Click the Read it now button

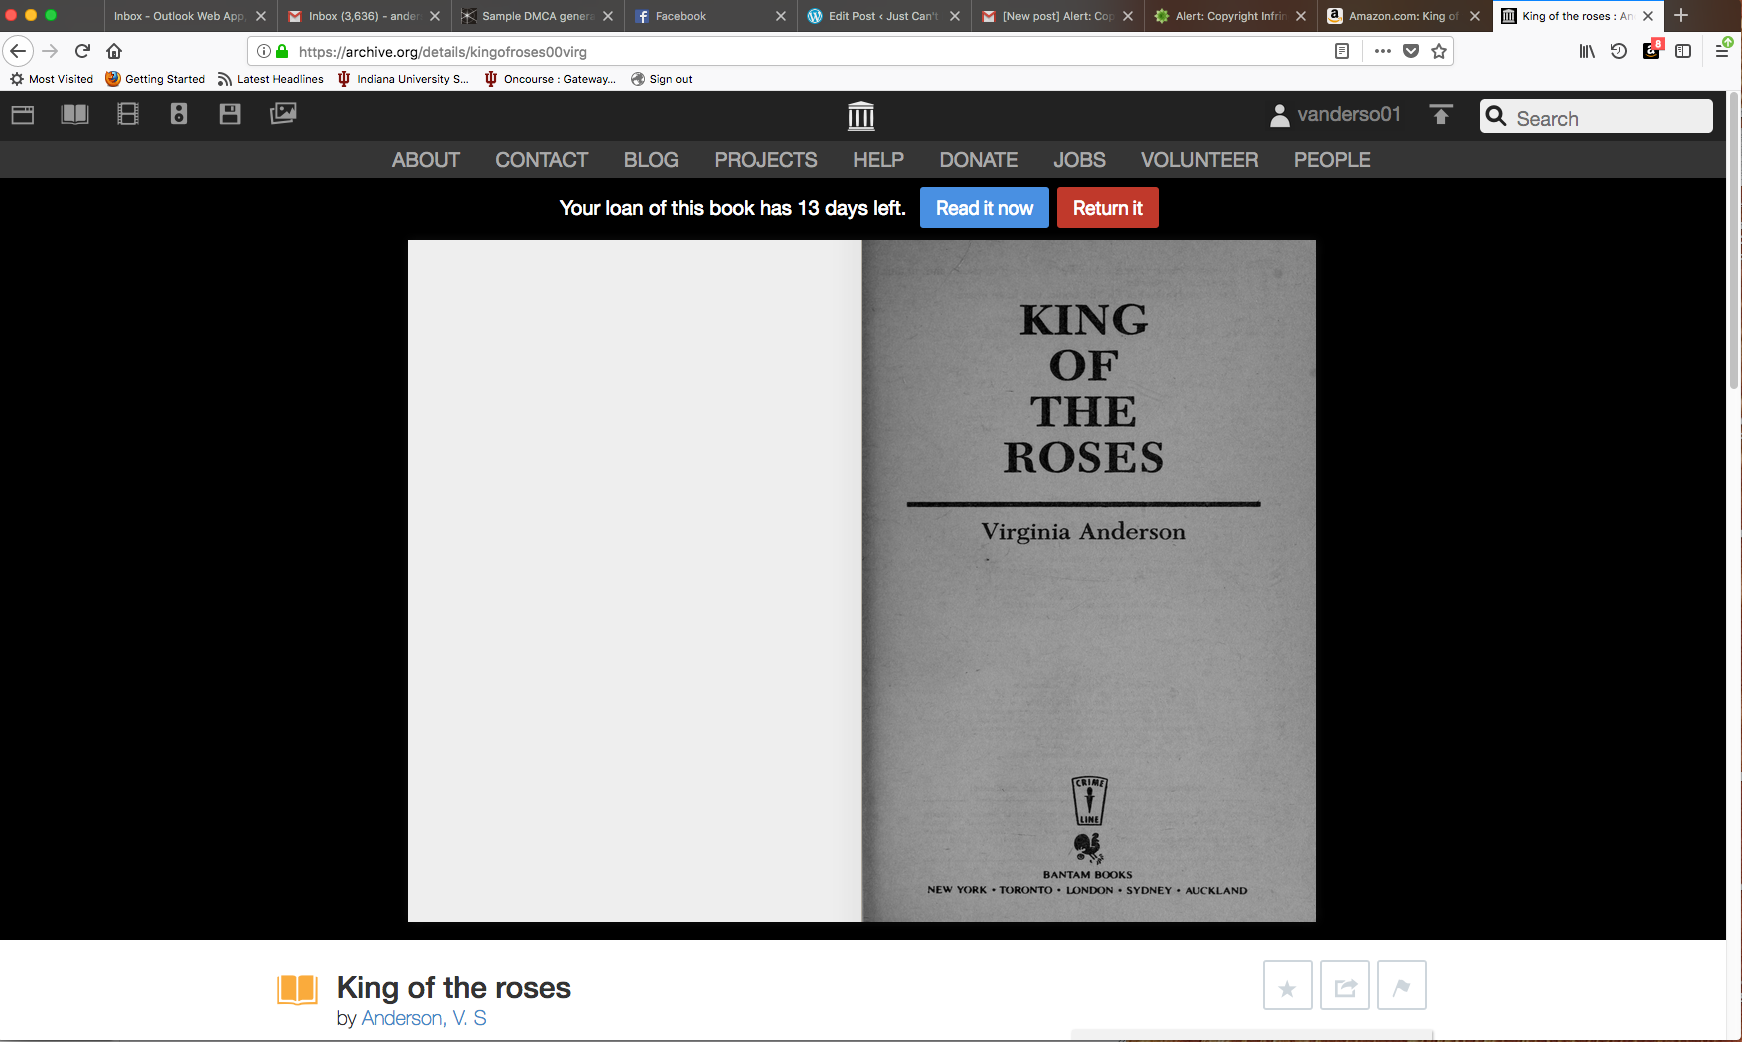983,207
